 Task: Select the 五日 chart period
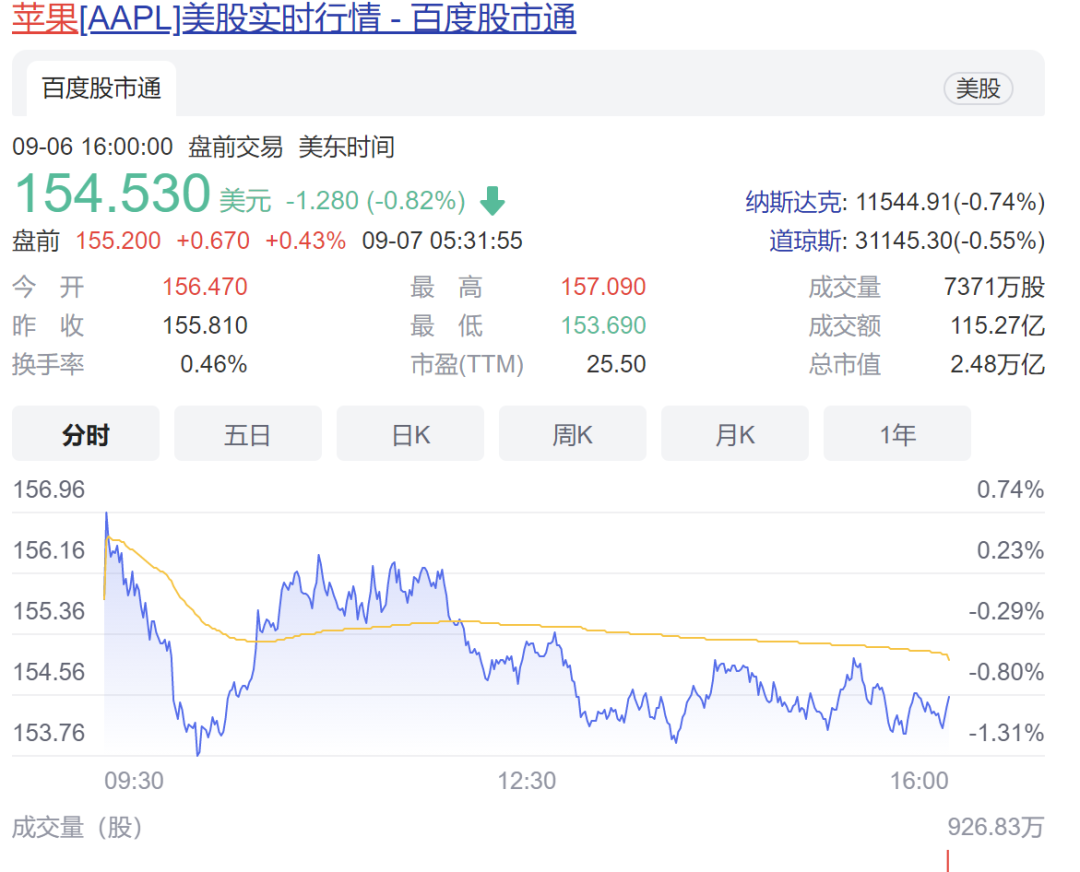coord(248,433)
